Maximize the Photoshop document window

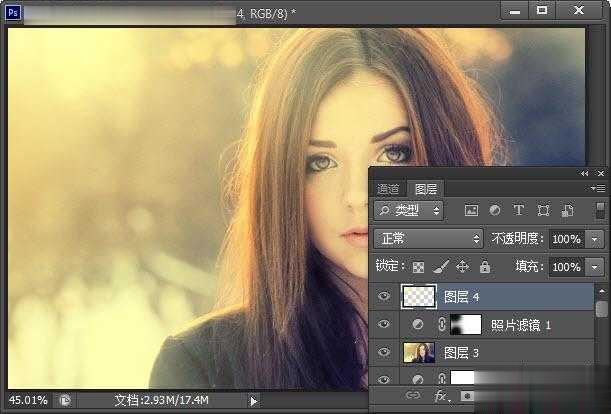(x=542, y=11)
